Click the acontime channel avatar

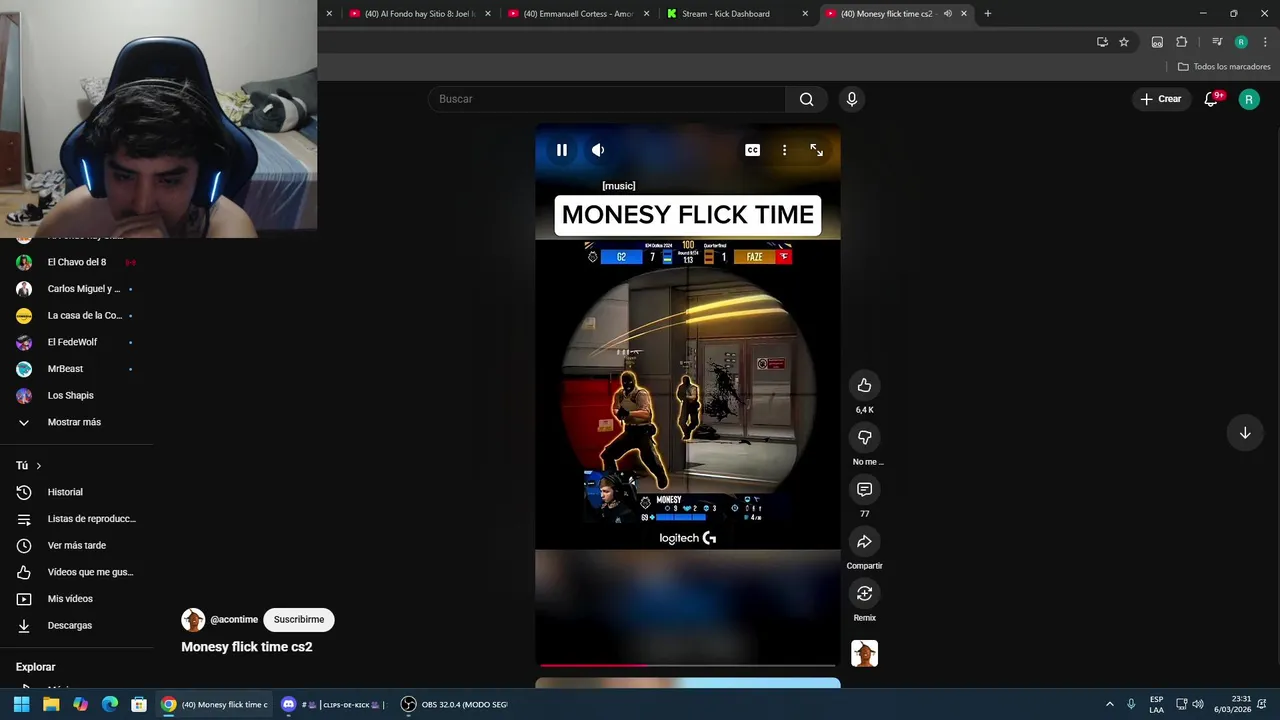click(193, 619)
